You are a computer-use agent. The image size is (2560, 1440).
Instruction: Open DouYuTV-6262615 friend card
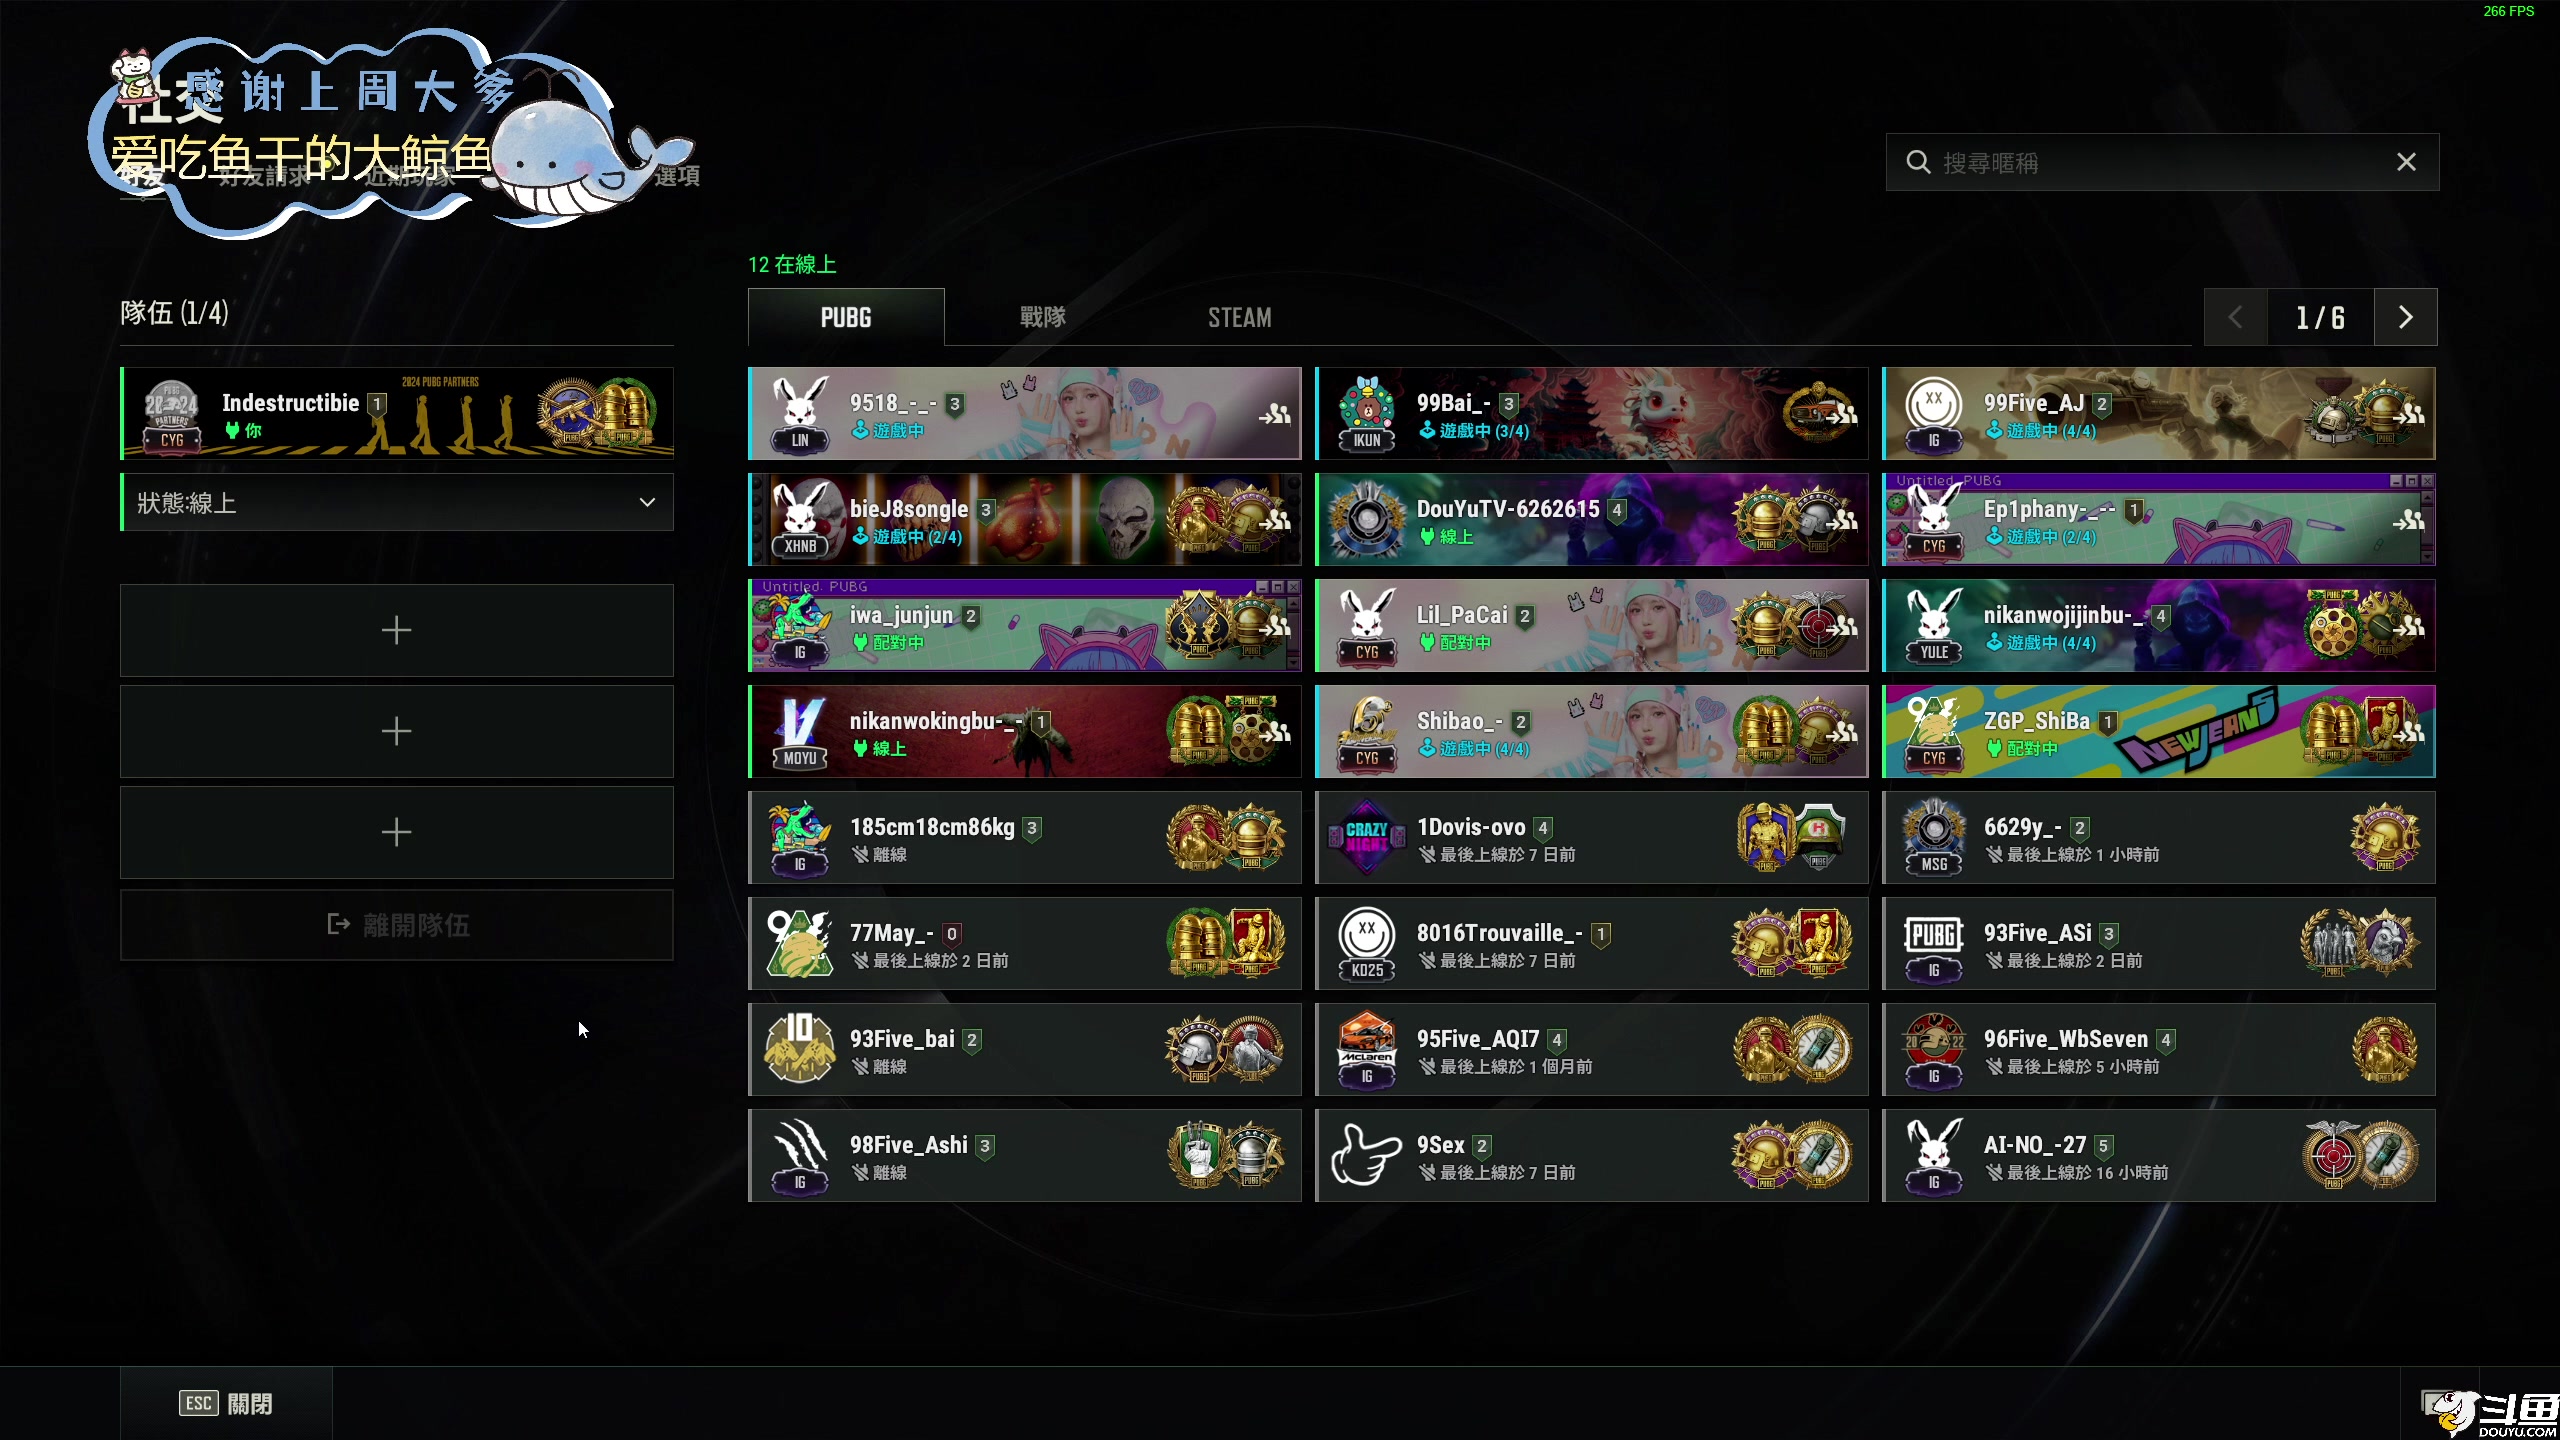click(1591, 520)
